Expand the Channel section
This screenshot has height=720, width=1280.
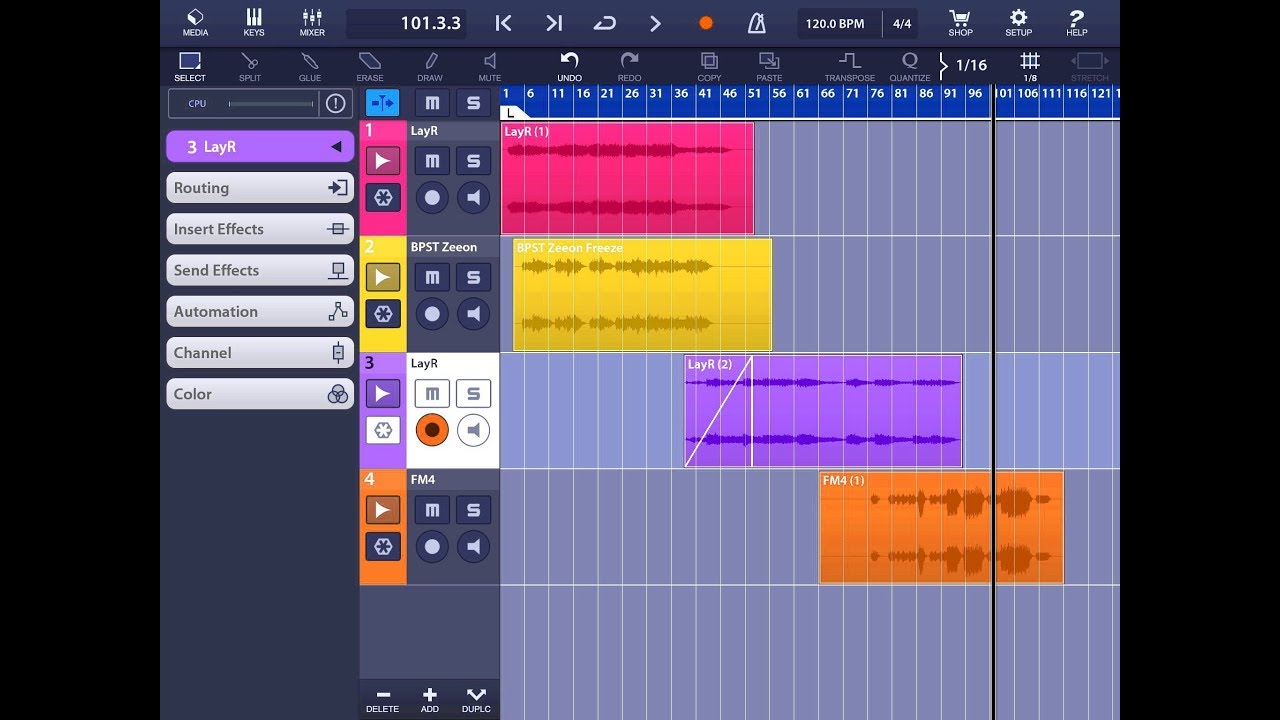pos(260,353)
